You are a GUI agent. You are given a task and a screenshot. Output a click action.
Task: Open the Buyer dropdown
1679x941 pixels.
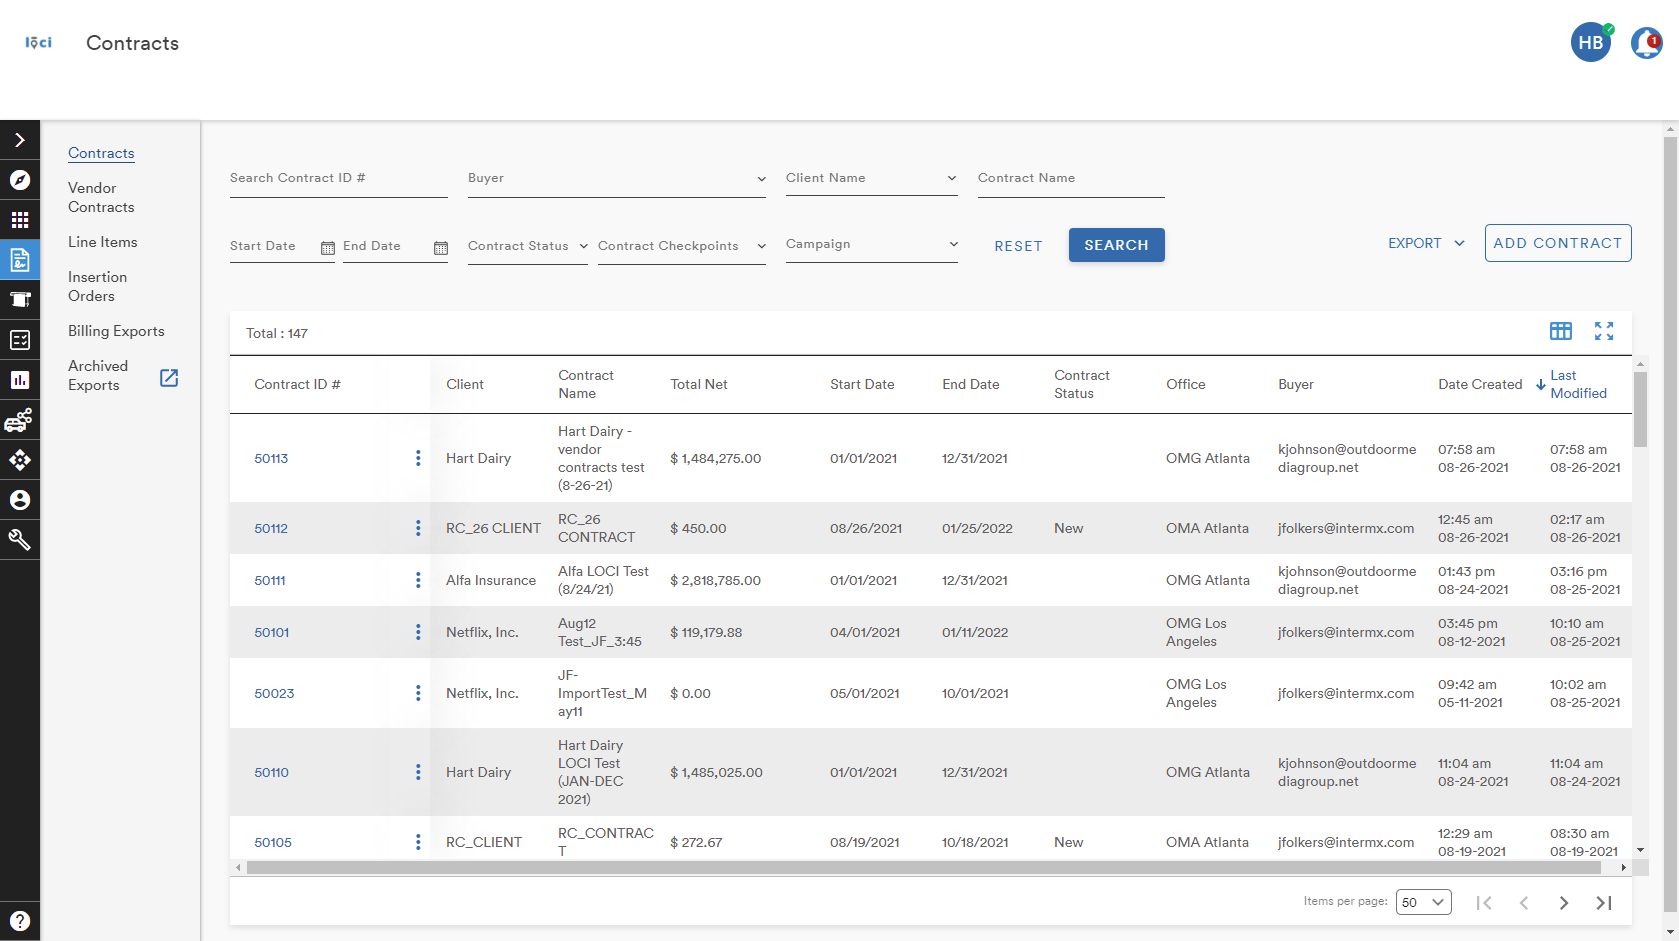click(x=617, y=179)
